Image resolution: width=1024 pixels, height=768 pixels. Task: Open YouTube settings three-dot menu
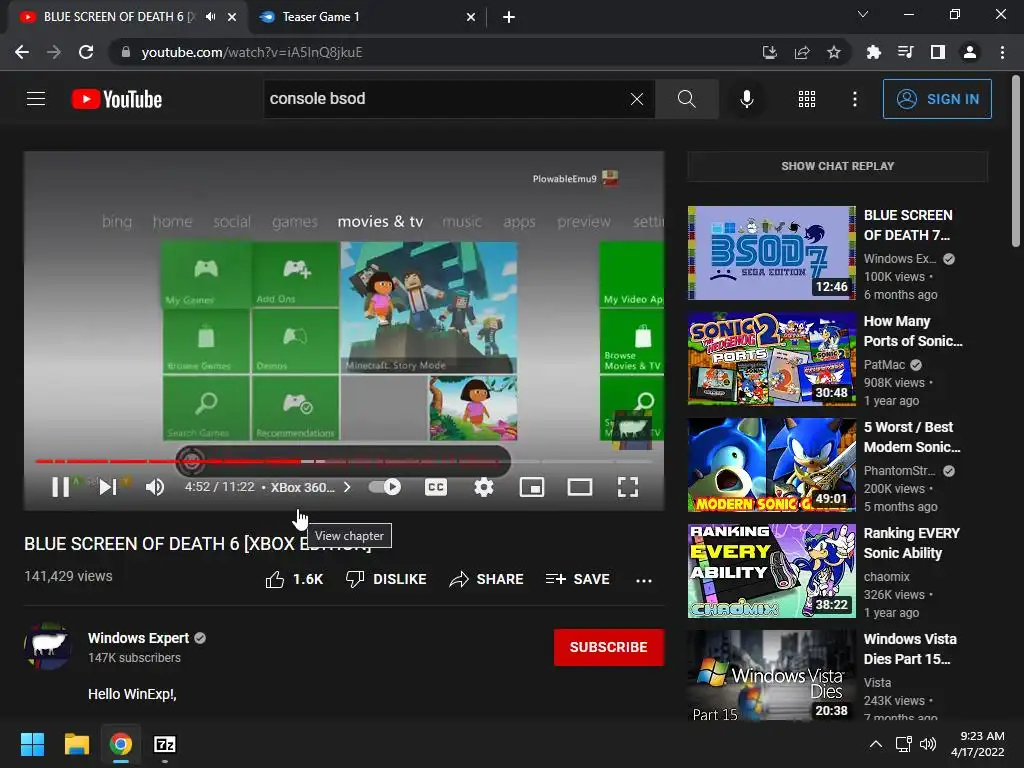tap(854, 99)
